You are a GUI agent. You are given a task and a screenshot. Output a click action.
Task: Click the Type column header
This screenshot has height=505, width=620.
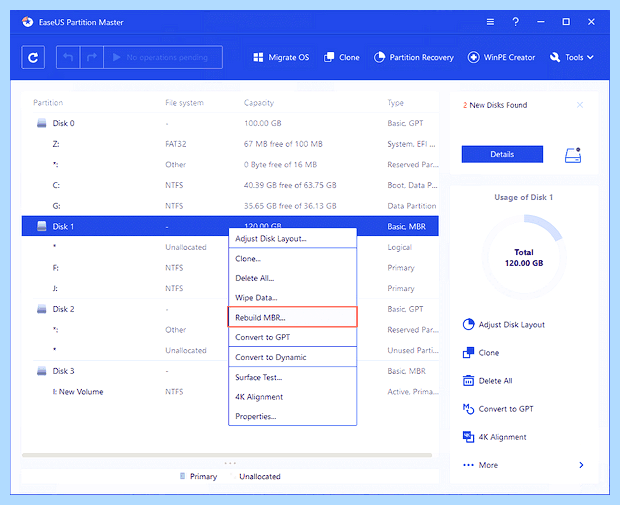pos(395,103)
